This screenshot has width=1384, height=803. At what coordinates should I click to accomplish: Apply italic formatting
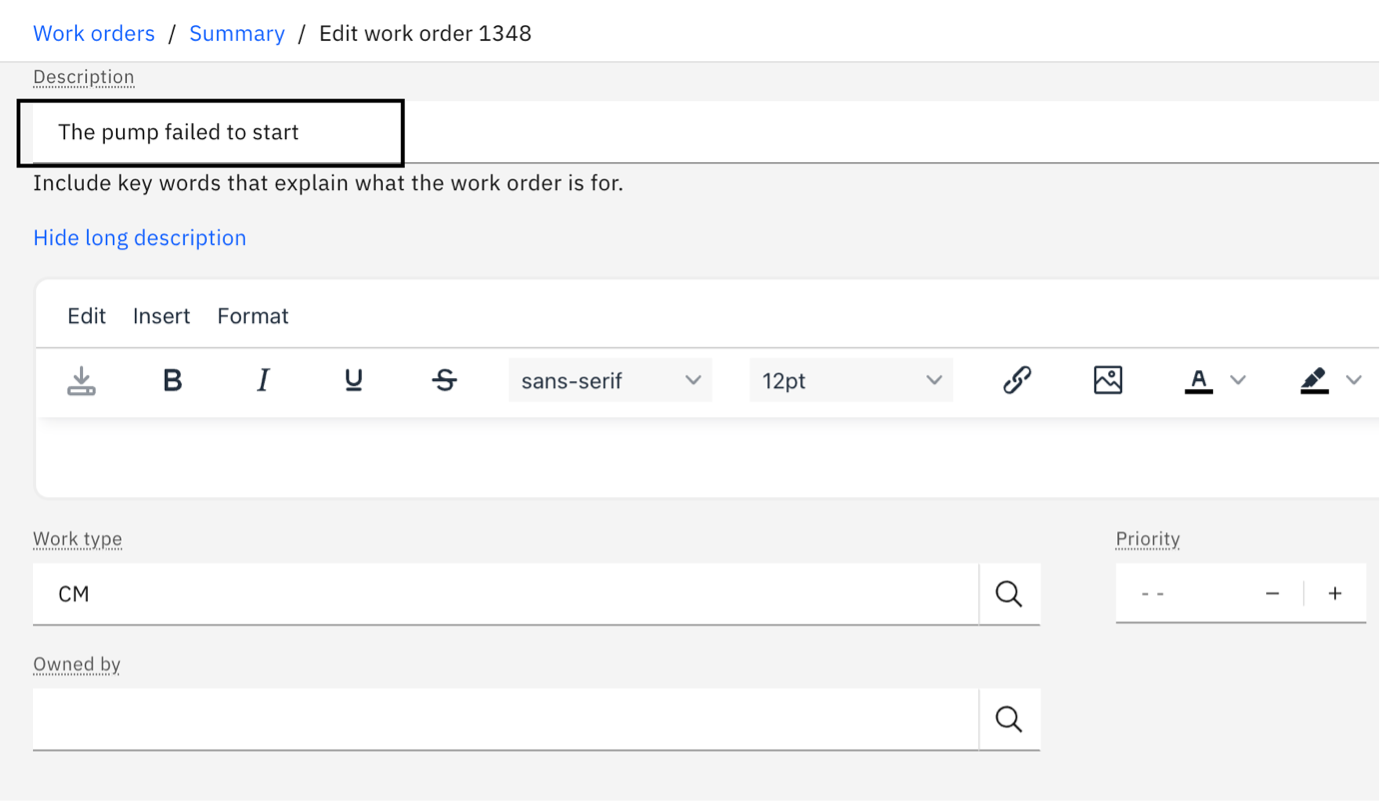262,380
